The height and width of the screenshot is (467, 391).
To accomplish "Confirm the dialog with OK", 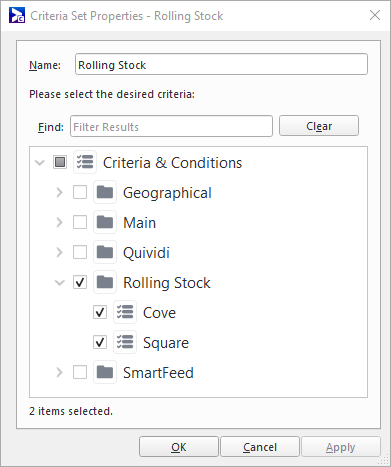I will (179, 447).
